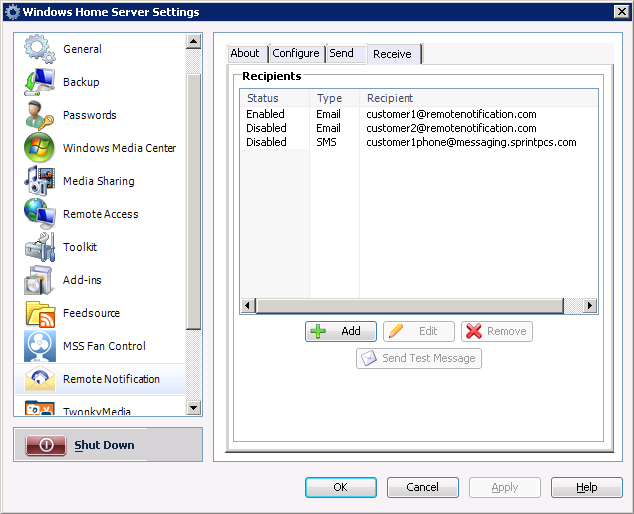Viewport: 634px width, 514px height.
Task: Click recipients list right scroll arrow
Action: click(590, 305)
